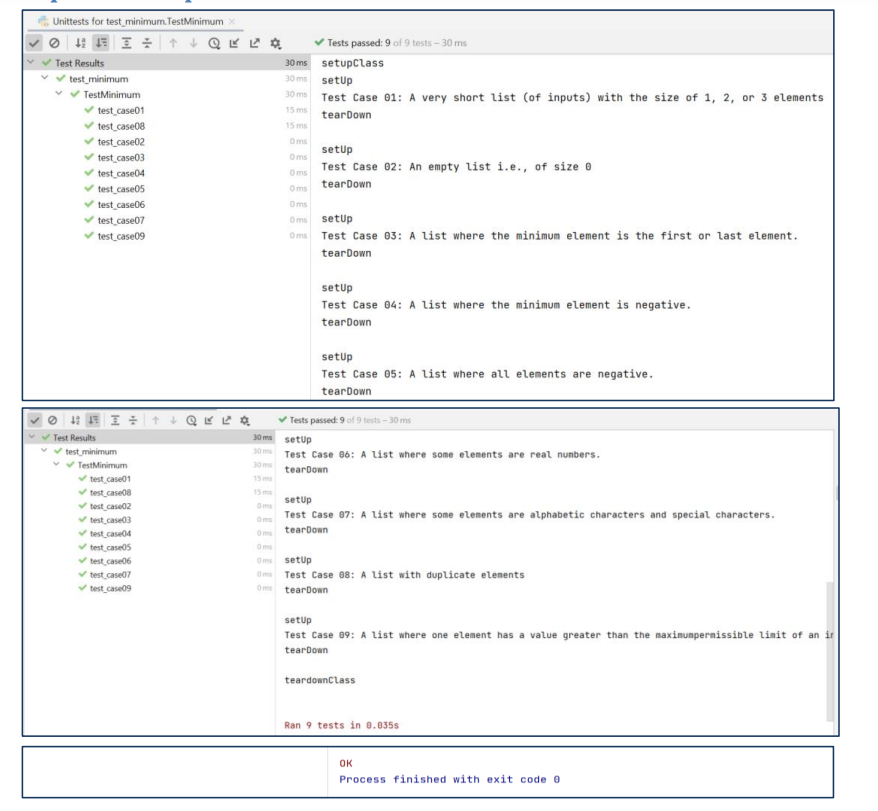The image size is (878, 811).
Task: Click Sort Alphabetically icon in top toolbar
Action: 81,43
